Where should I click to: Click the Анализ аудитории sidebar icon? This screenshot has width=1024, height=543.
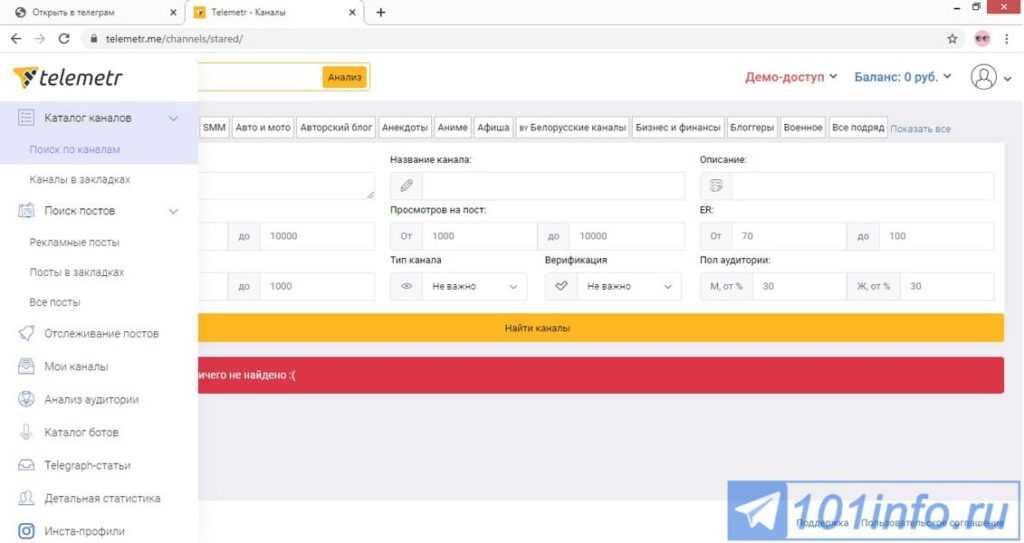click(x=27, y=399)
